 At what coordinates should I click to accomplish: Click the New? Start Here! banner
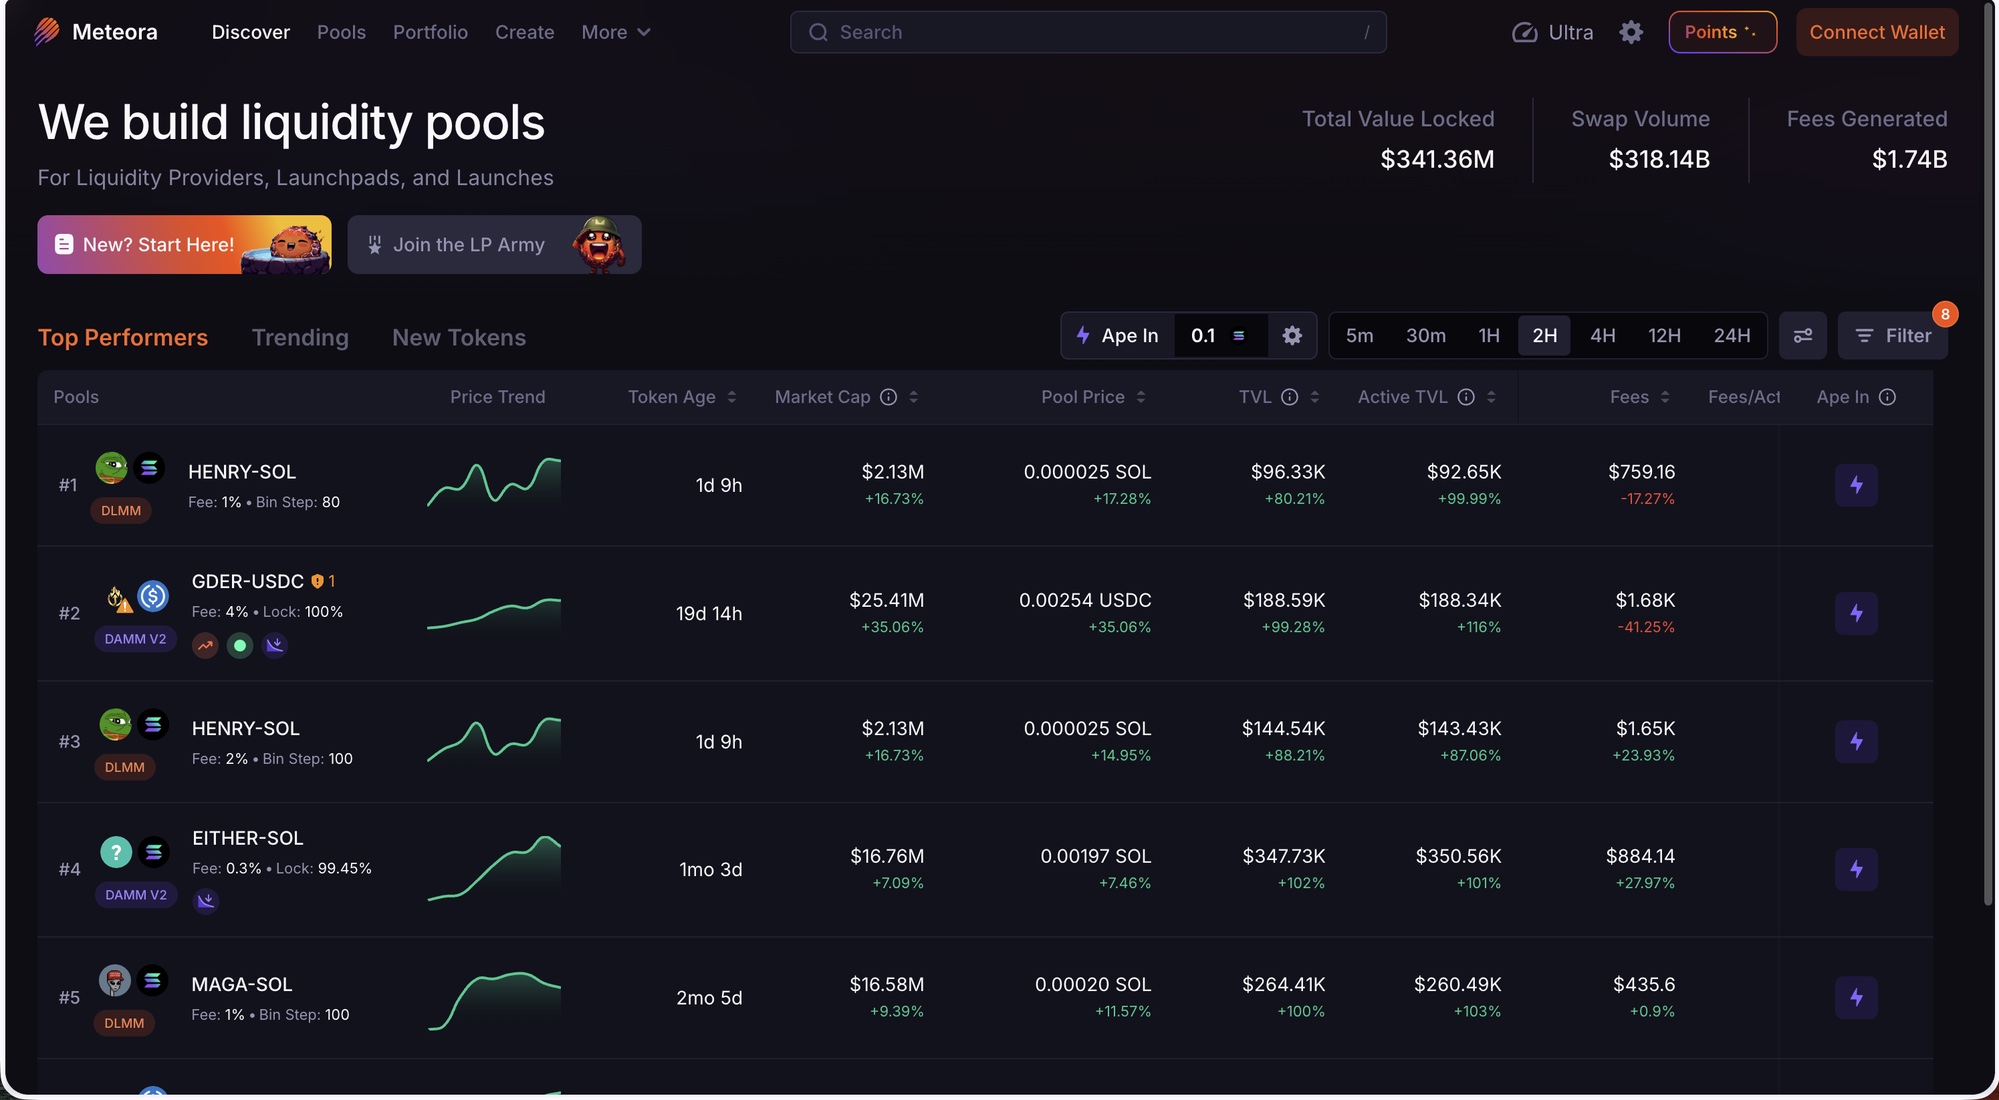coord(184,245)
